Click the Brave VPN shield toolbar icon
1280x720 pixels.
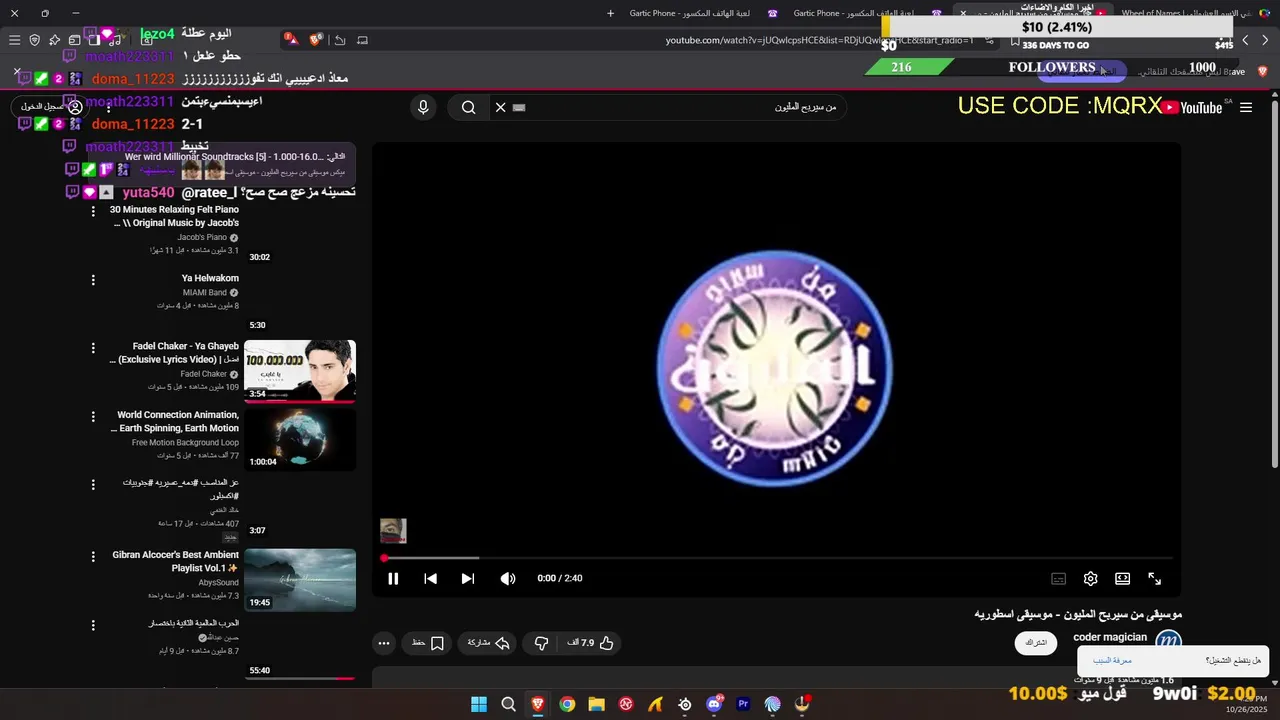34,40
